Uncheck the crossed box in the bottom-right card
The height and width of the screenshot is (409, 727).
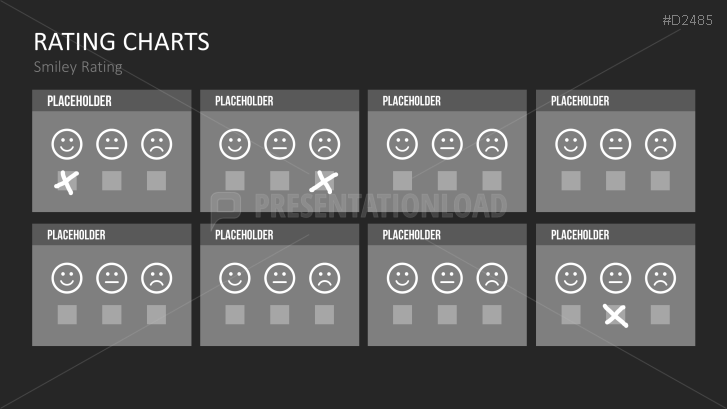point(615,315)
